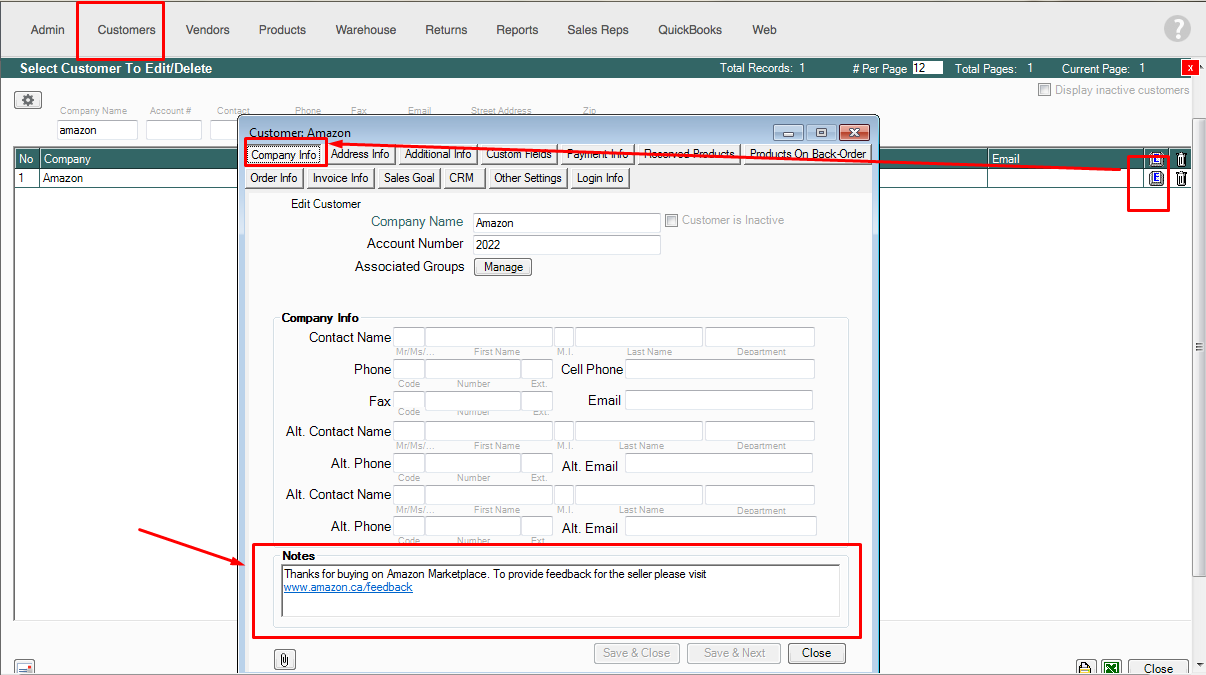The image size is (1206, 675).
Task: Check the Customer is Inactive checkbox
Action: click(672, 221)
